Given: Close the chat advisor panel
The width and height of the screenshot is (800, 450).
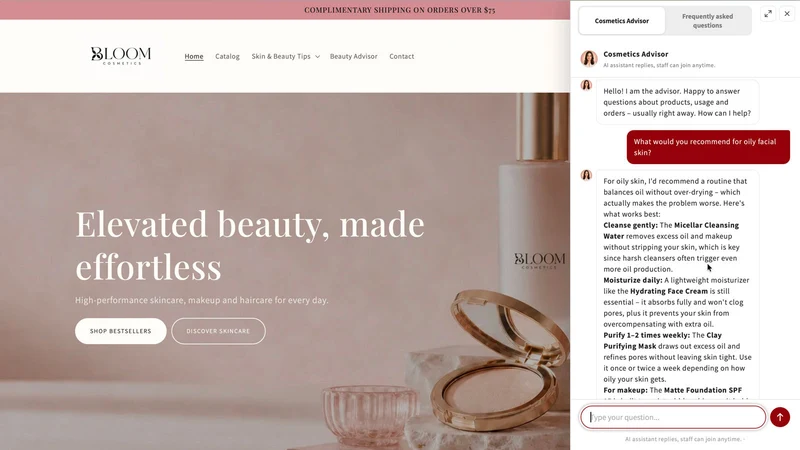Looking at the screenshot, I should pyautogui.click(x=787, y=14).
